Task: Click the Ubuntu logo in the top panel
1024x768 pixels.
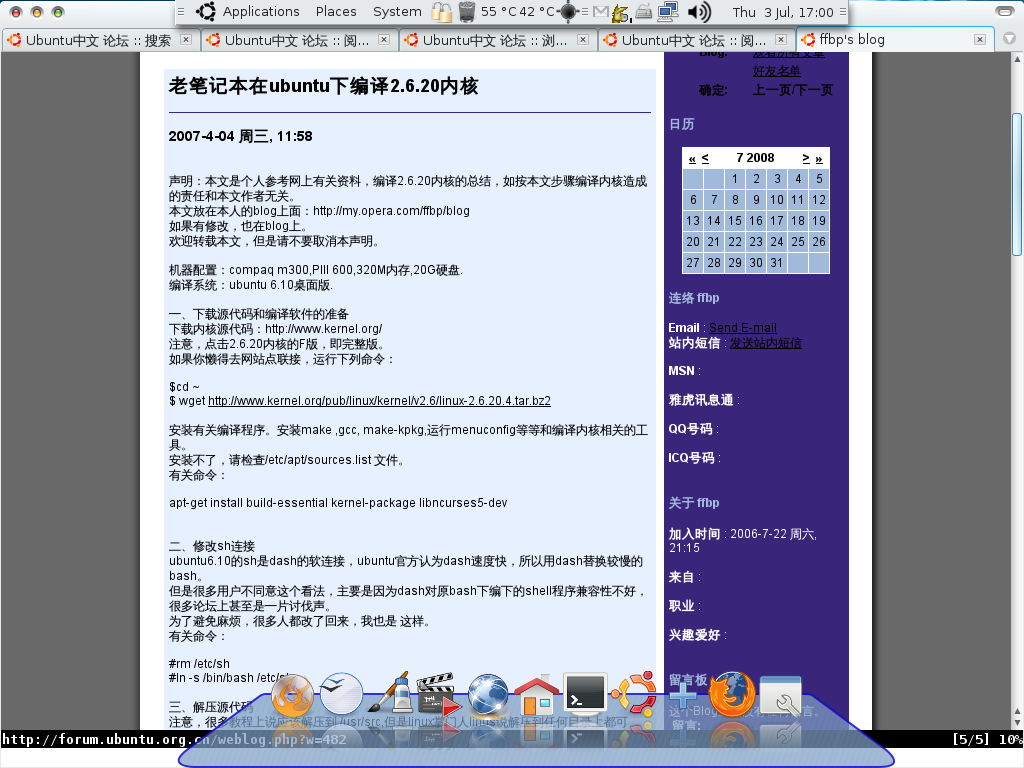Action: [x=206, y=11]
